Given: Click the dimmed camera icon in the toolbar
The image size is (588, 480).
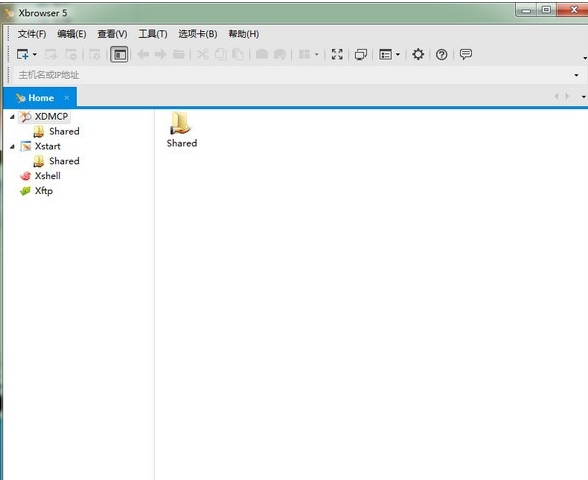Looking at the screenshot, I should pos(262,54).
